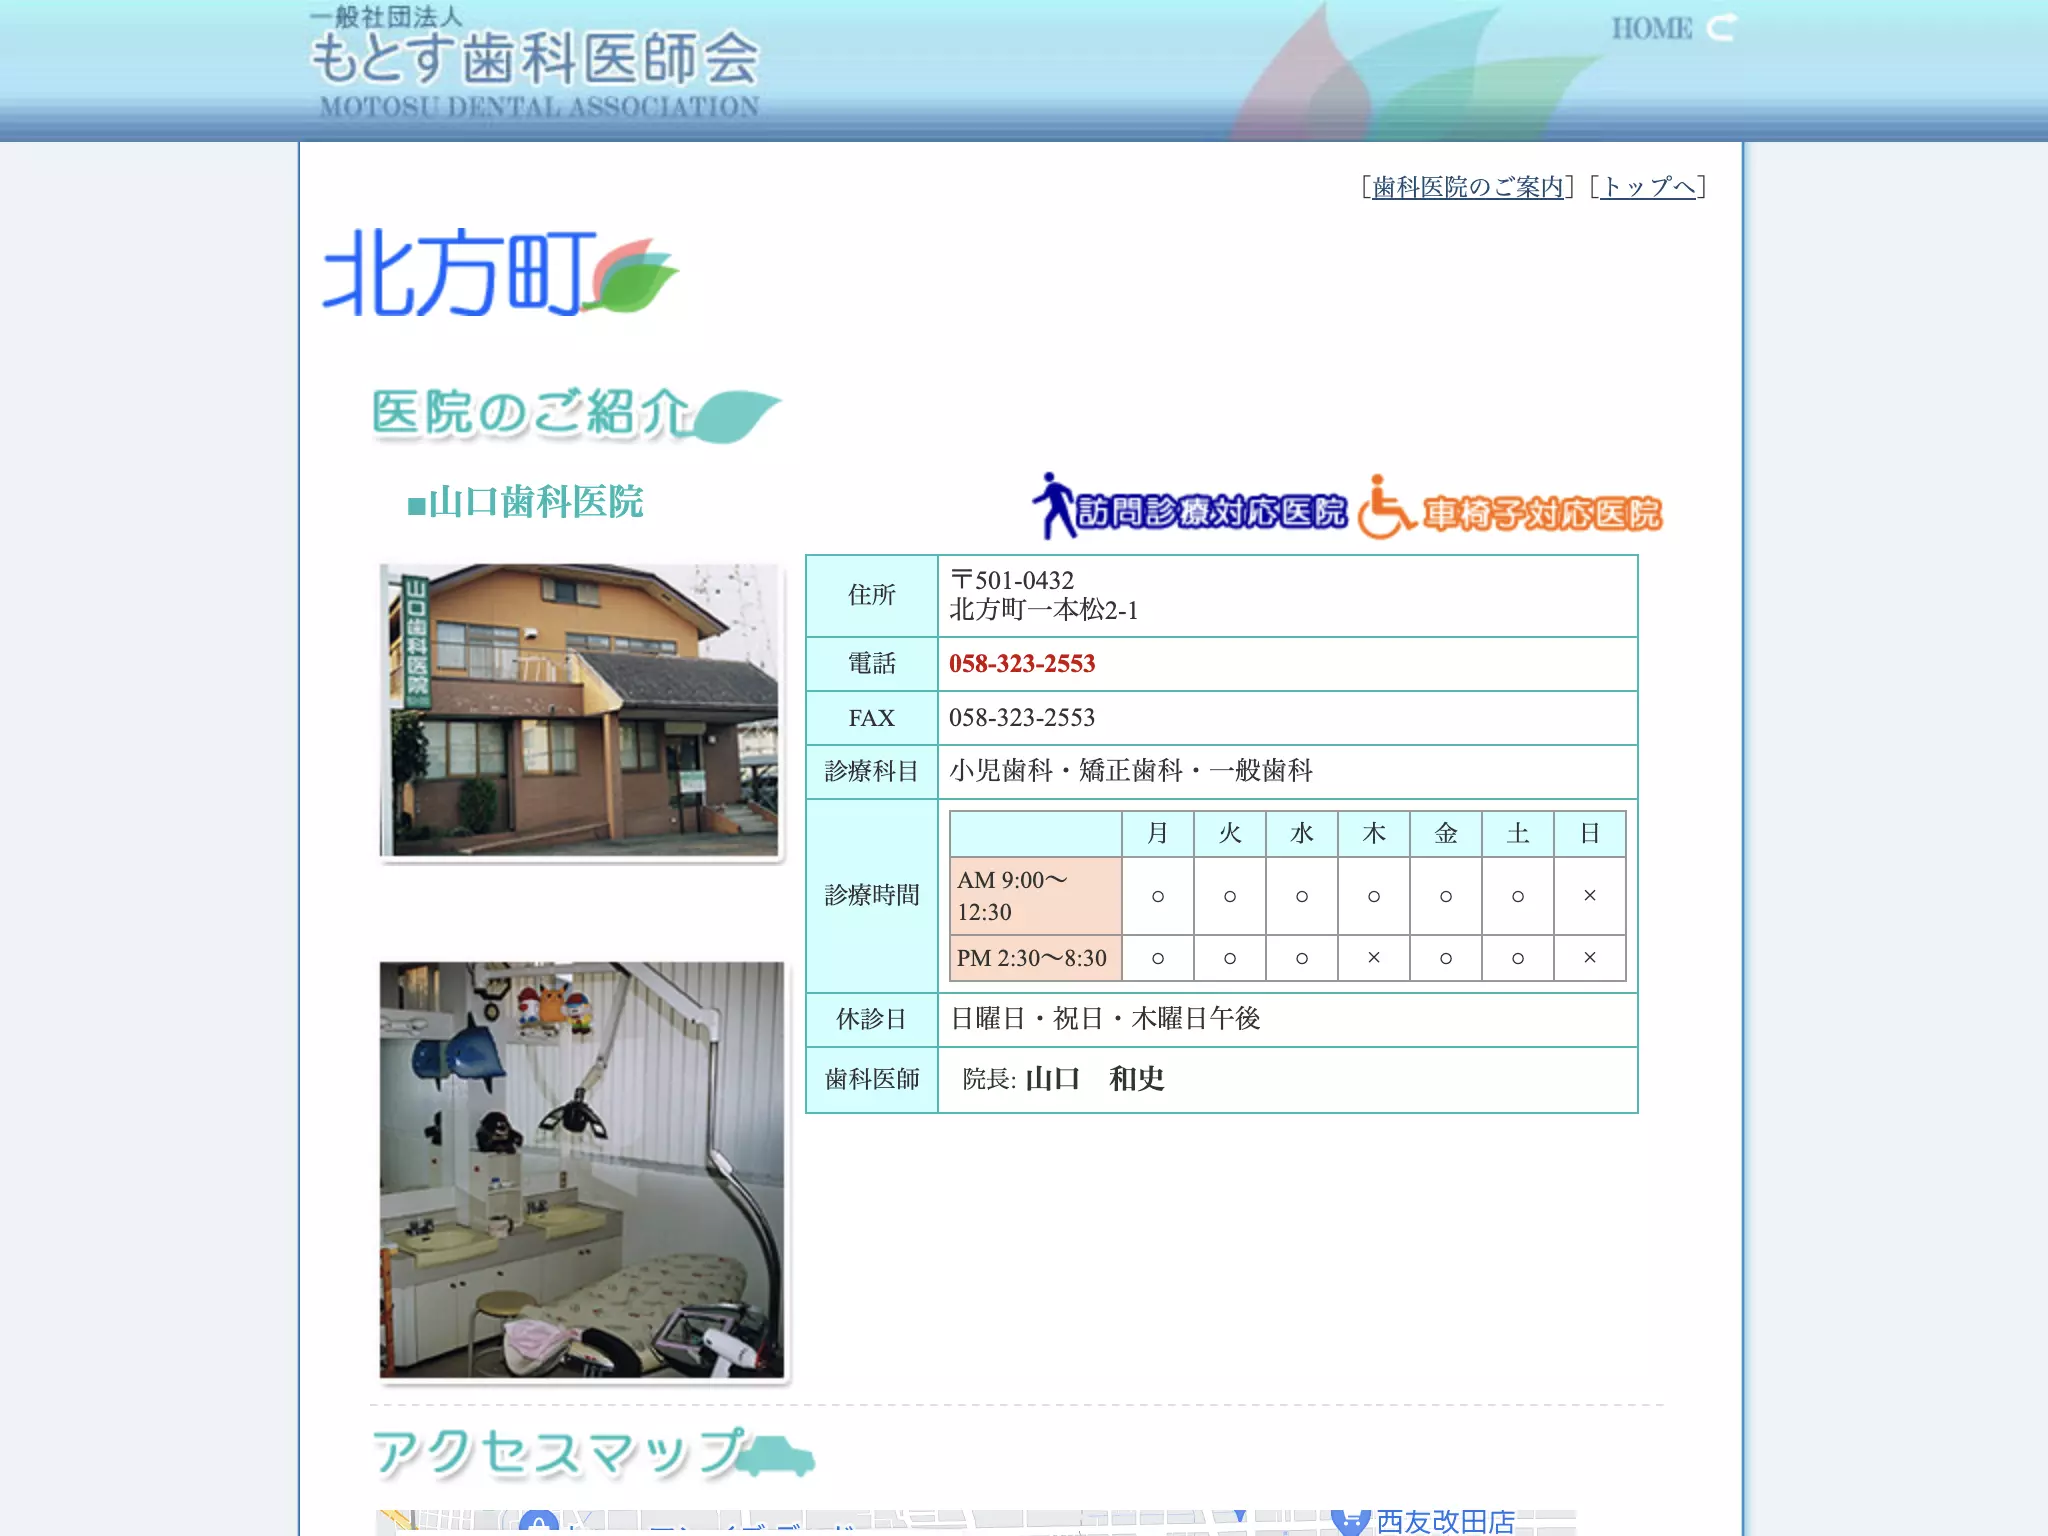This screenshot has height=1536, width=2048.
Task: Open the 歯科医院のご案内 link
Action: click(1467, 187)
